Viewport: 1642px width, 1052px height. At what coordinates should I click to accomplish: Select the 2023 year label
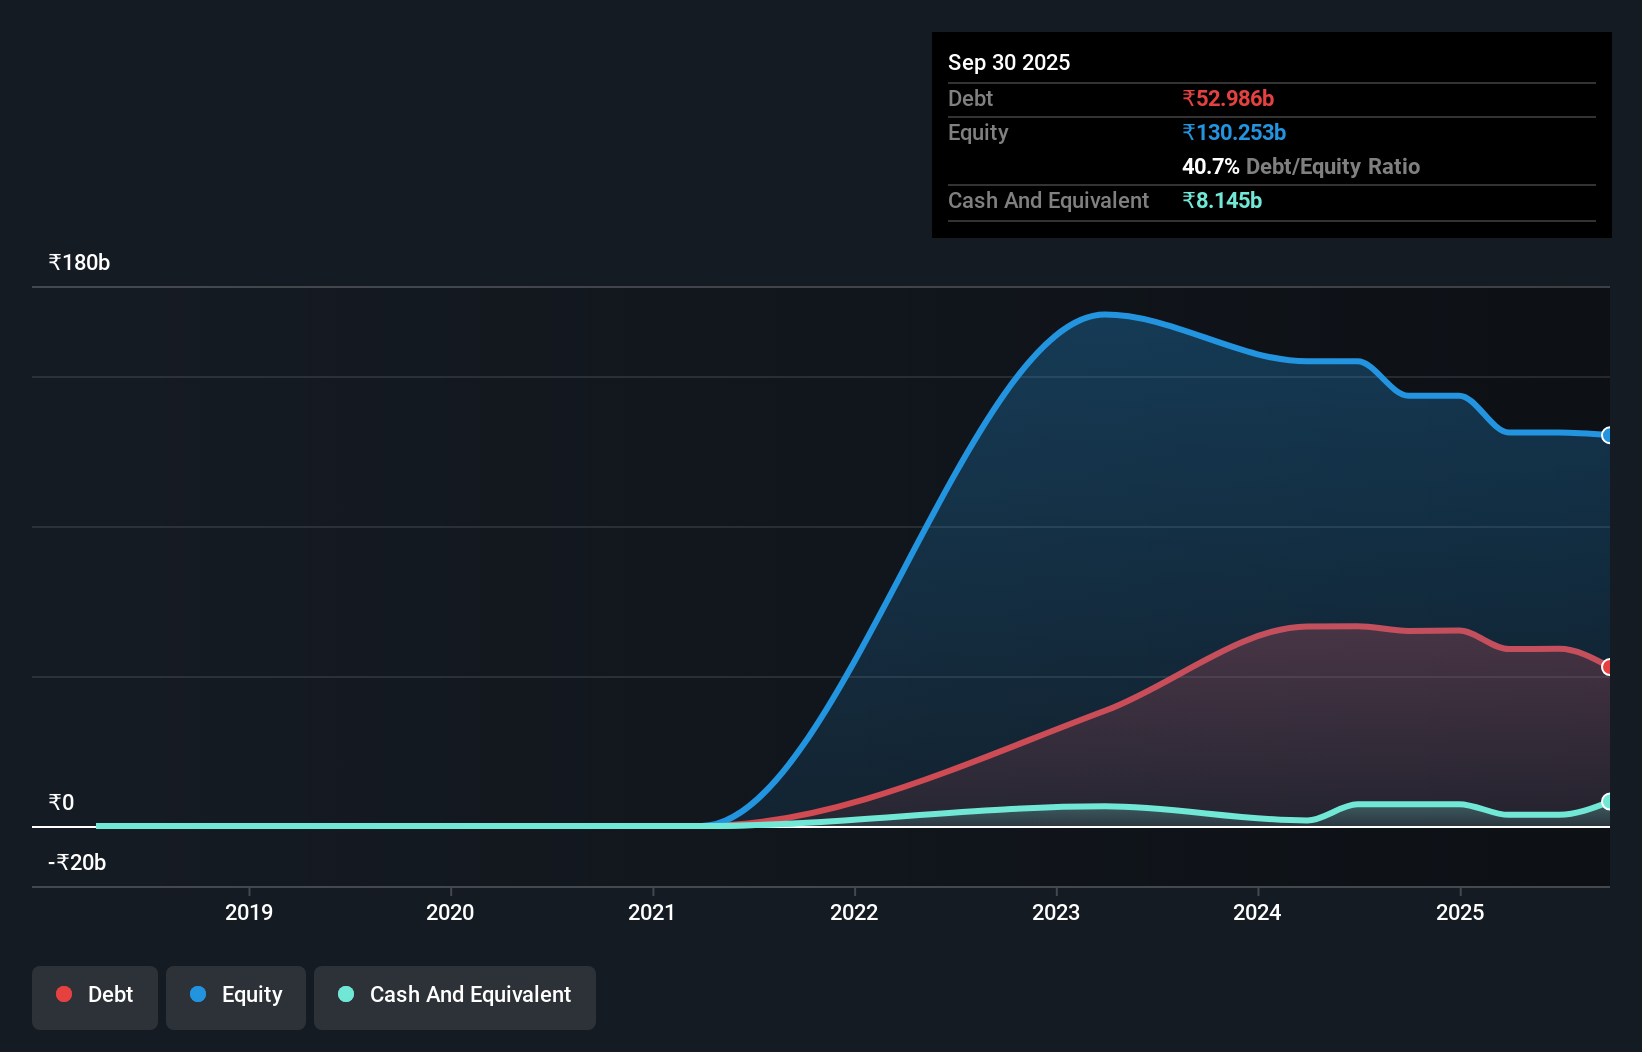pyautogui.click(x=1055, y=911)
